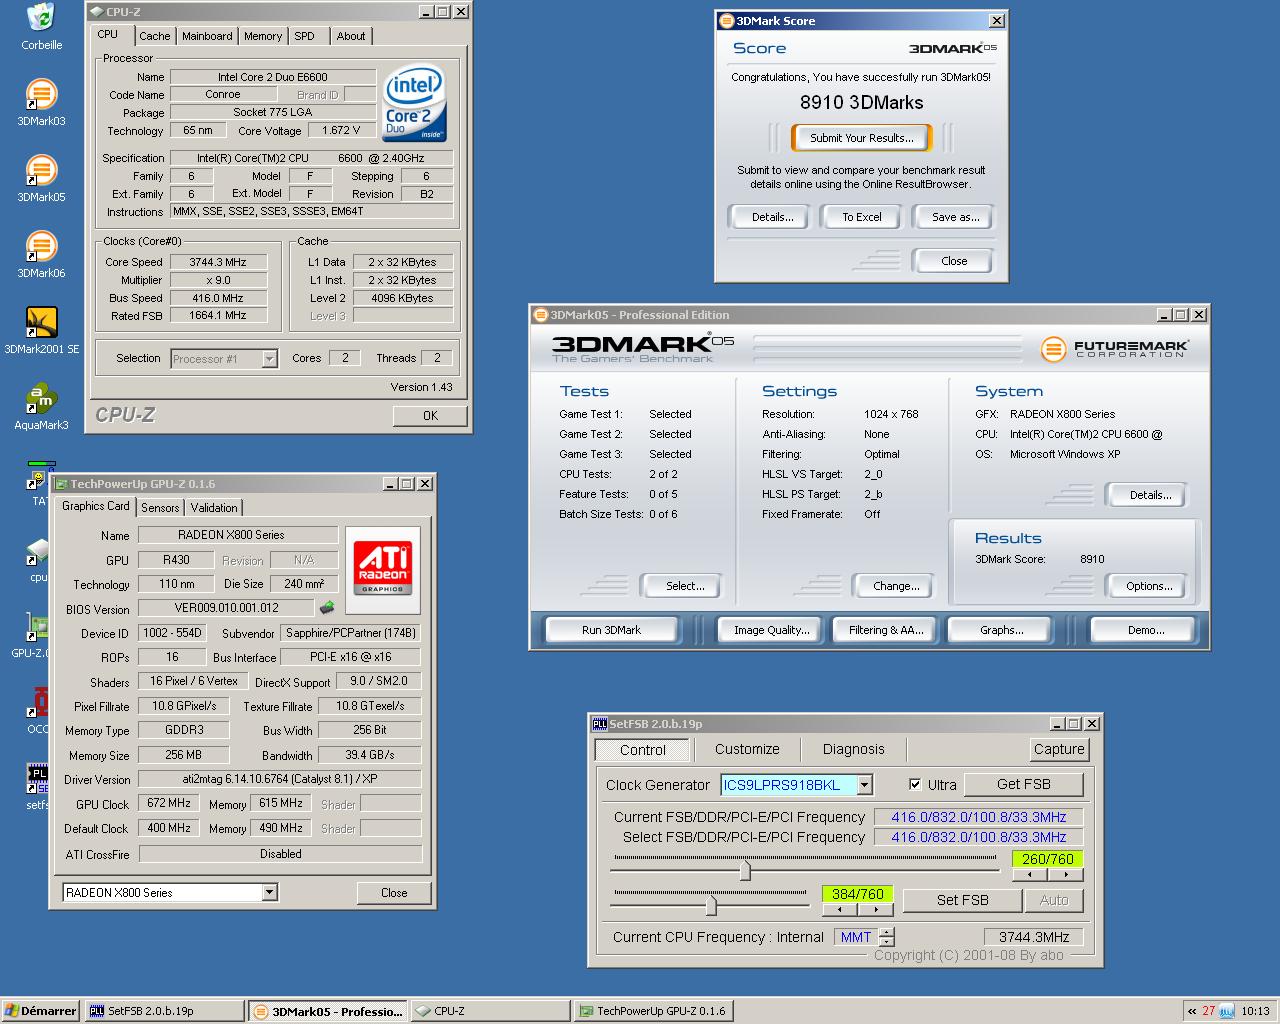Open the RADEON X800 Series card dropdown
This screenshot has height=1024, width=1280.
(269, 893)
